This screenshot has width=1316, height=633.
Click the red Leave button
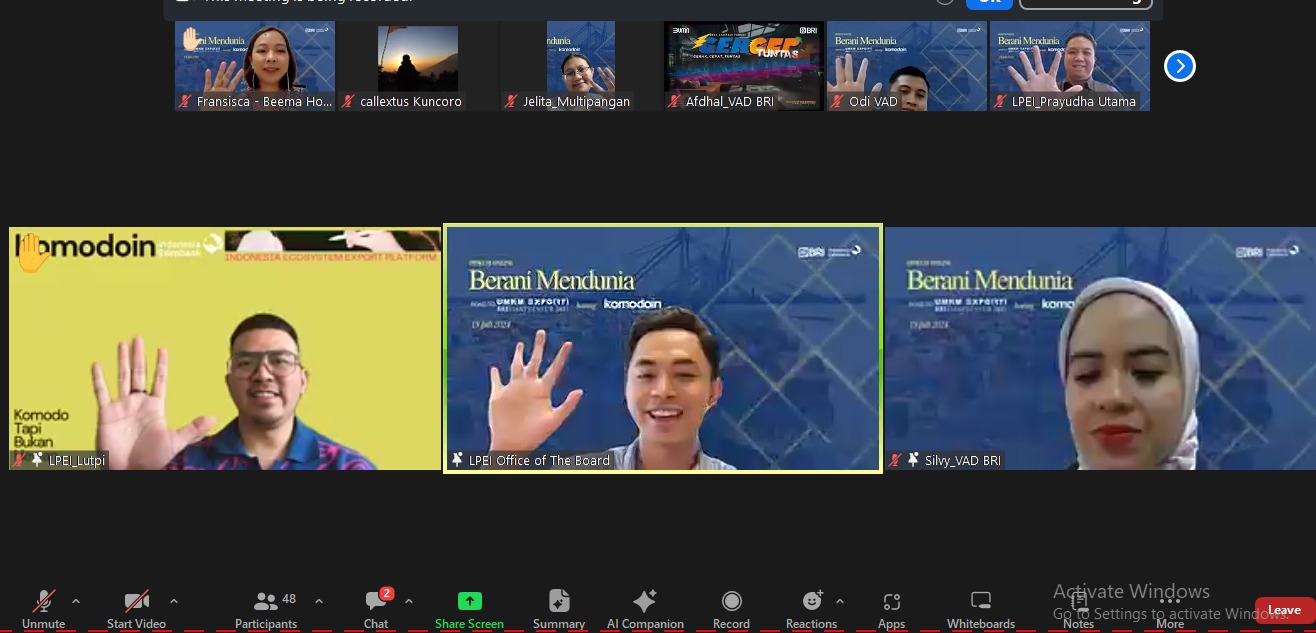[1284, 610]
